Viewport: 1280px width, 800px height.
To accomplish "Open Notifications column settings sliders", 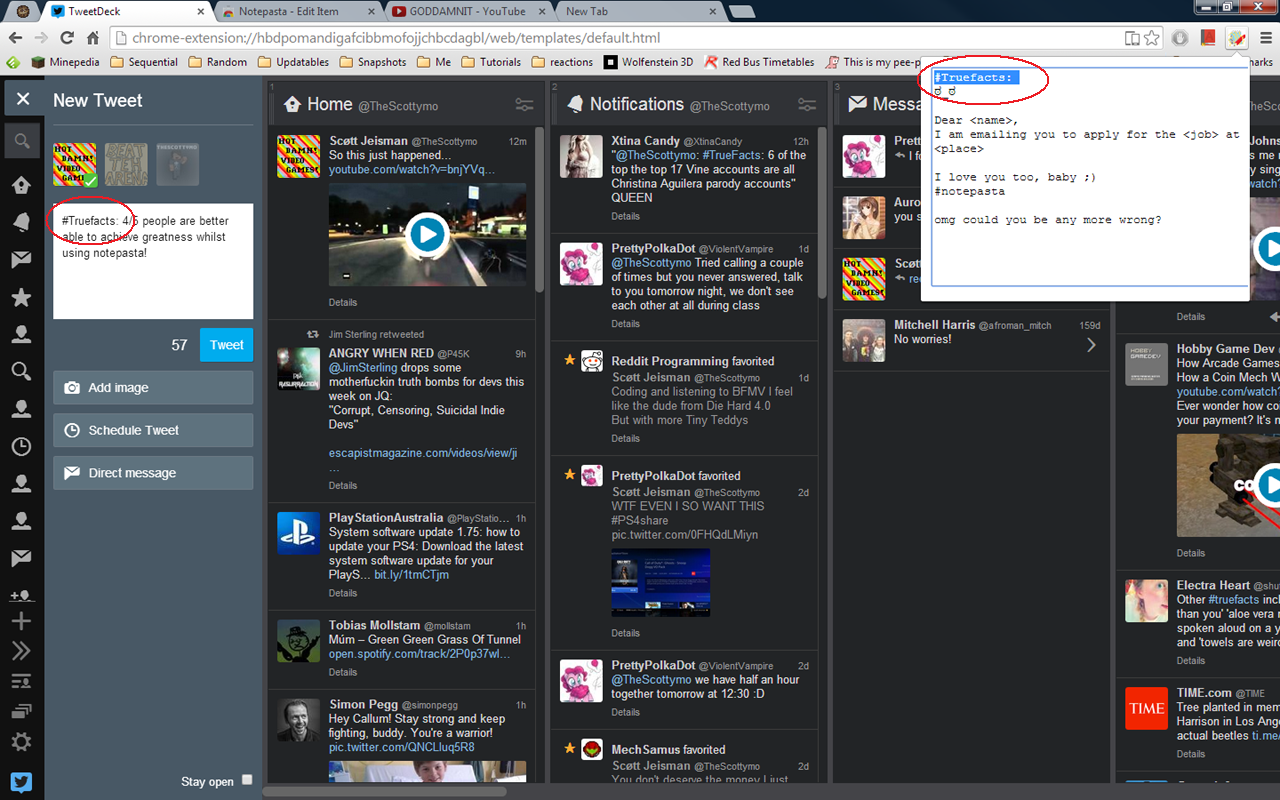I will [808, 104].
